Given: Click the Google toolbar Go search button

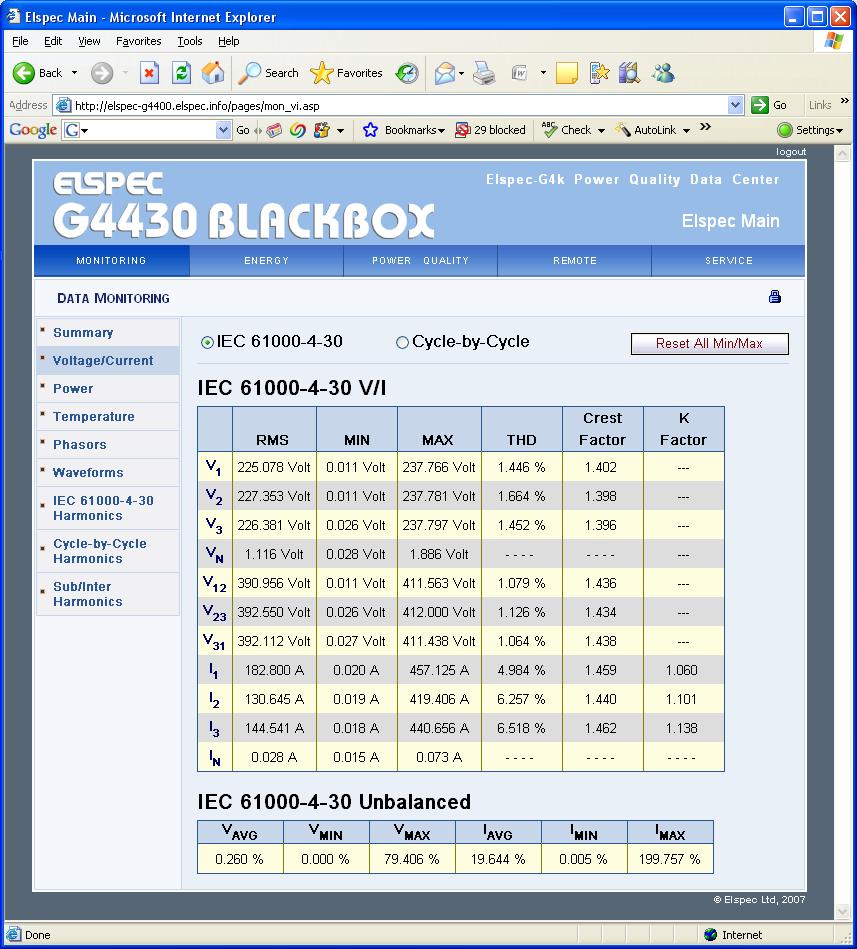Looking at the screenshot, I should point(243,130).
